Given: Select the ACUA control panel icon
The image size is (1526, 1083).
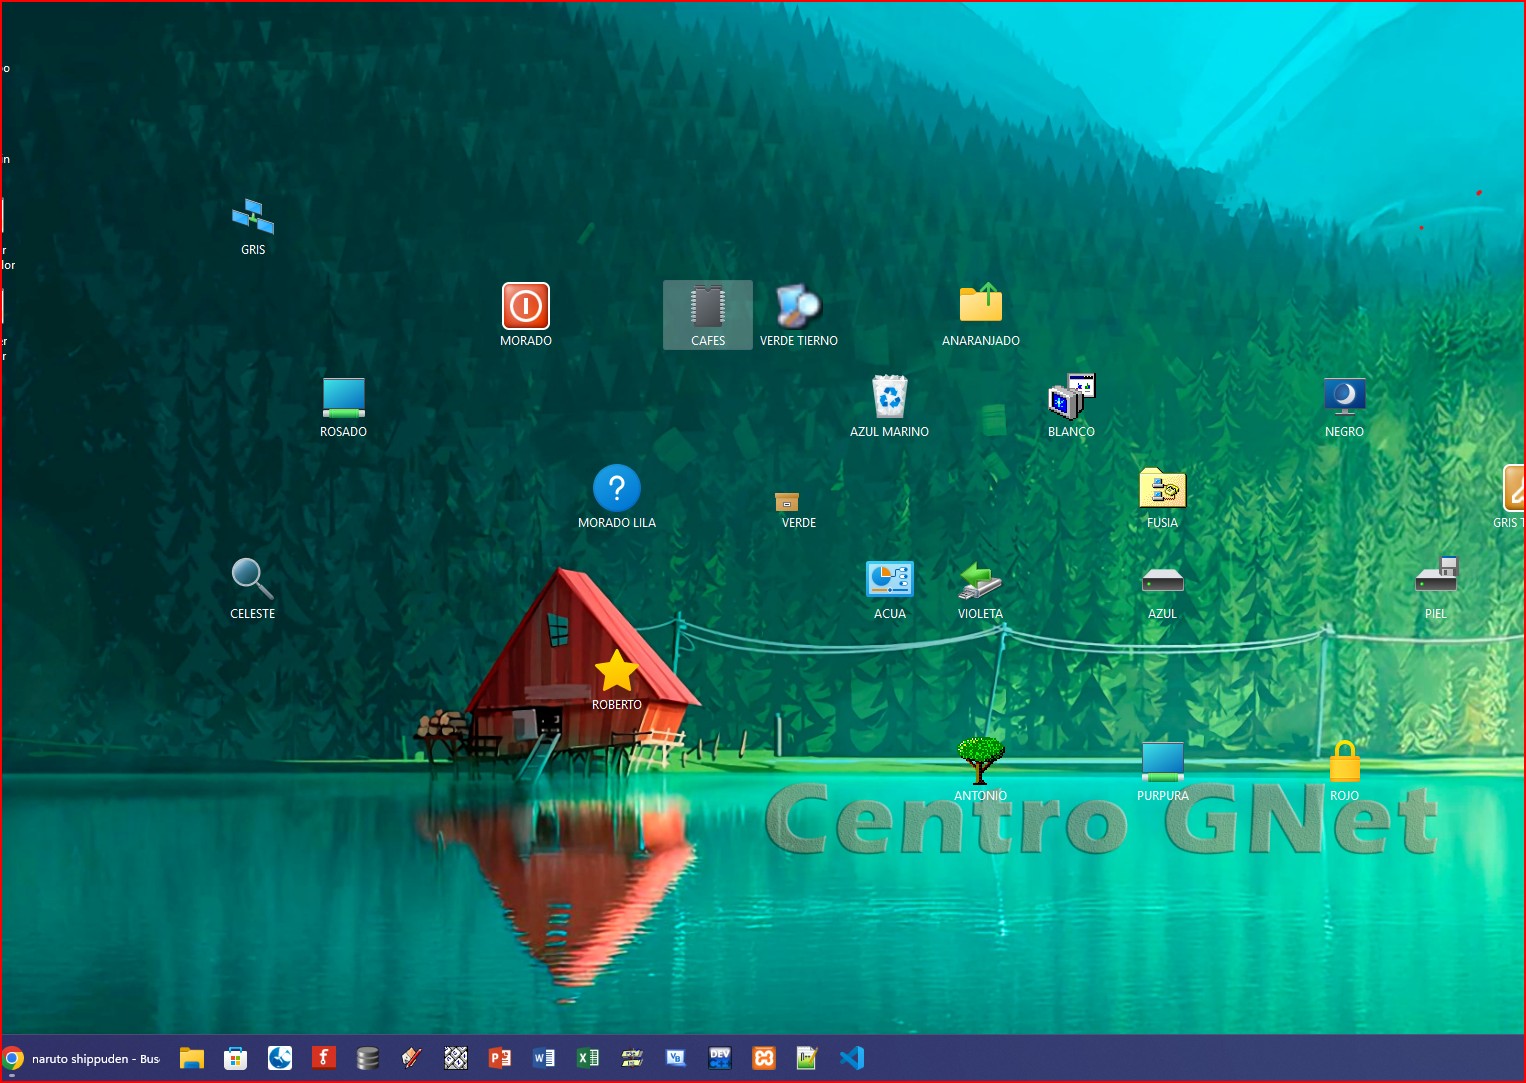Looking at the screenshot, I should coord(889,580).
